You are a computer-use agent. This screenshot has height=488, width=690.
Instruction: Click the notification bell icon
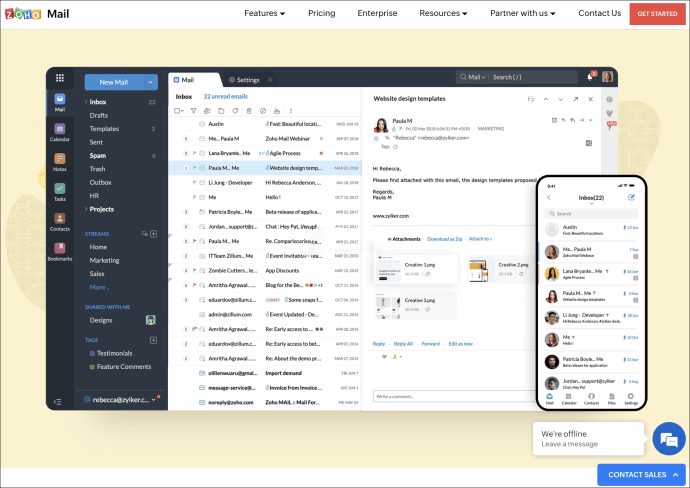[590, 77]
